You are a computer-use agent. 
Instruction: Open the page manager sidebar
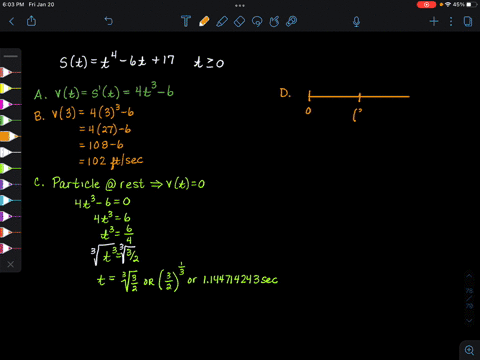[x=468, y=22]
